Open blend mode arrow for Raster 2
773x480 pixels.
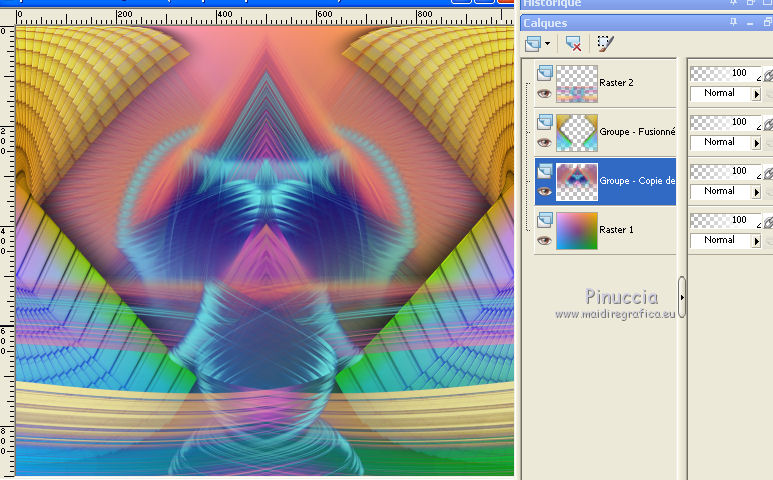click(756, 94)
